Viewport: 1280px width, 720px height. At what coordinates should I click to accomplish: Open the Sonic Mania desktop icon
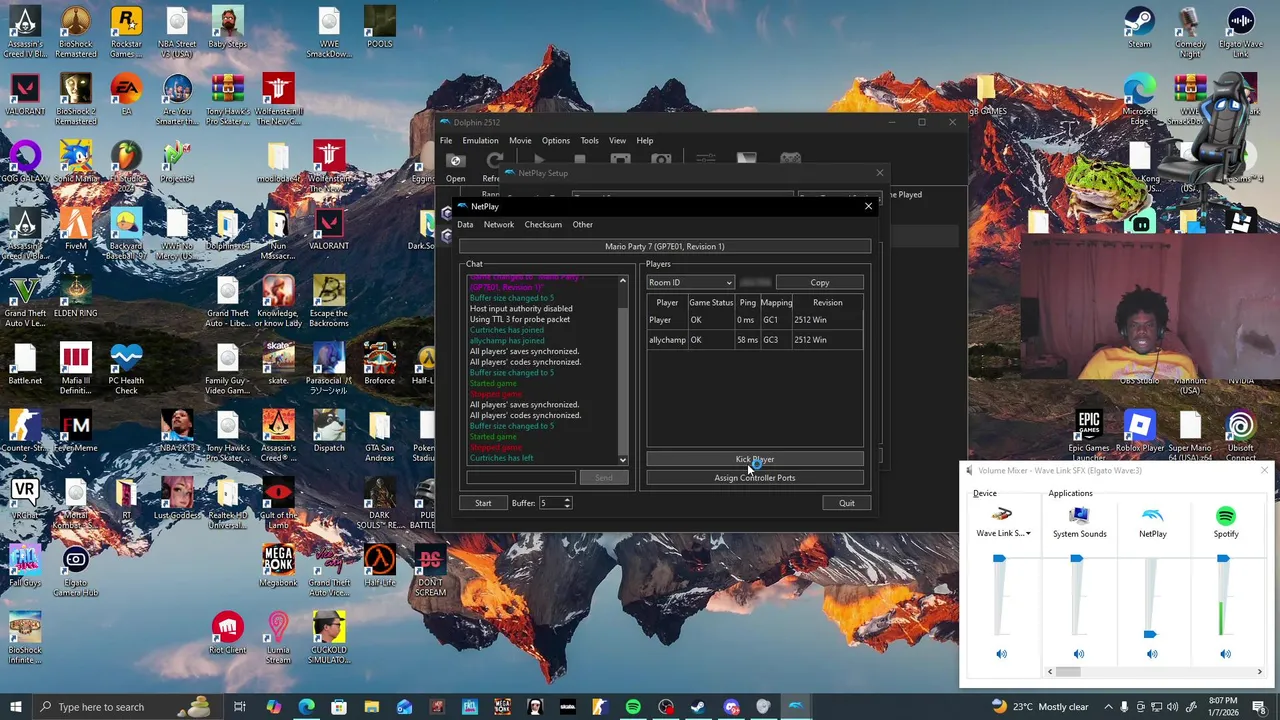75,162
